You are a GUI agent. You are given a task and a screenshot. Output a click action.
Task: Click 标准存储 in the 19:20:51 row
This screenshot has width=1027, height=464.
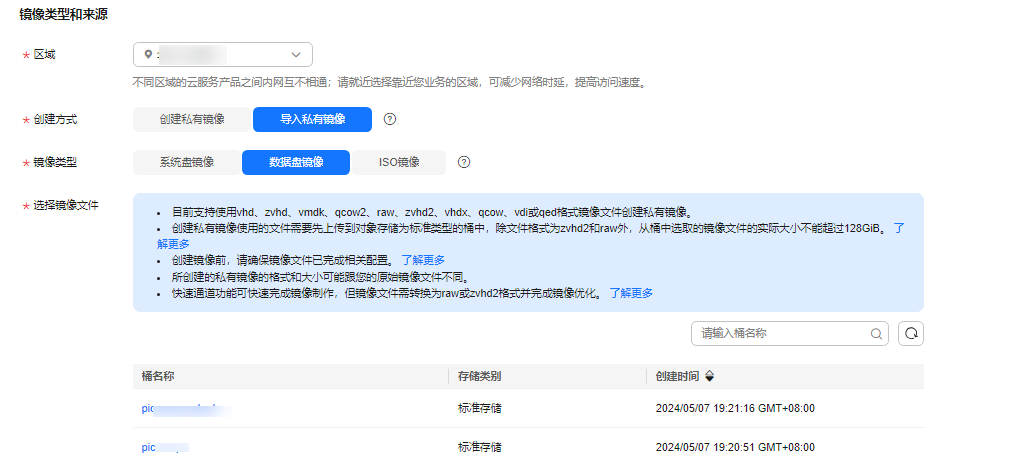coord(479,448)
